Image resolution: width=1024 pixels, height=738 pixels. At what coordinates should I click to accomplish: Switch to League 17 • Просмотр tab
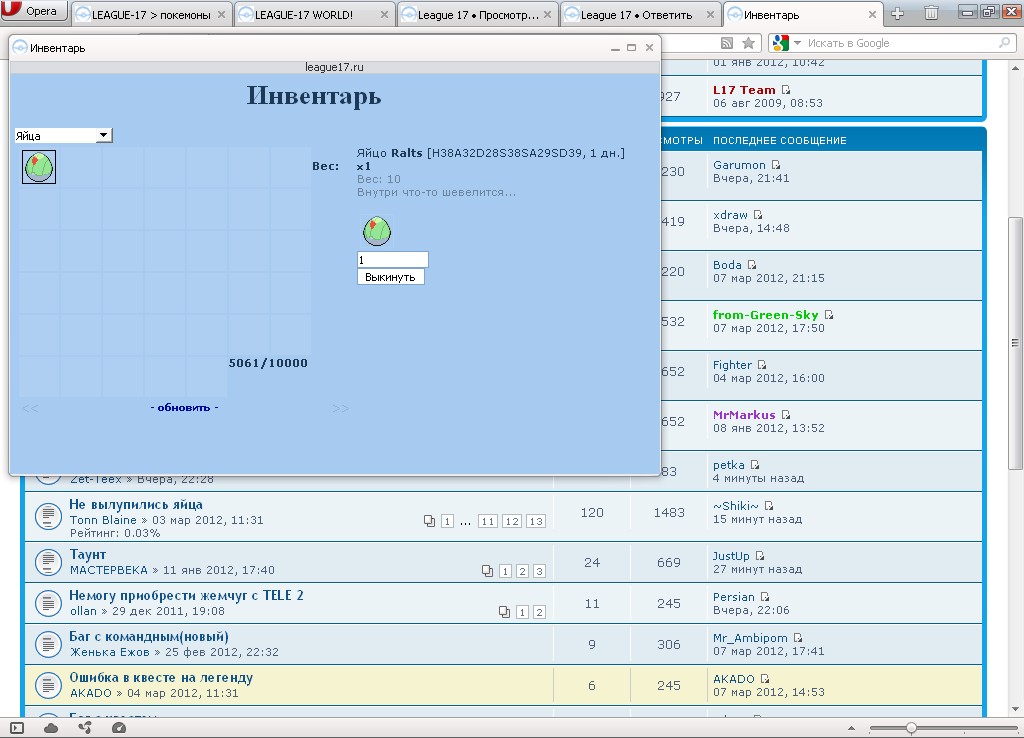coord(477,14)
